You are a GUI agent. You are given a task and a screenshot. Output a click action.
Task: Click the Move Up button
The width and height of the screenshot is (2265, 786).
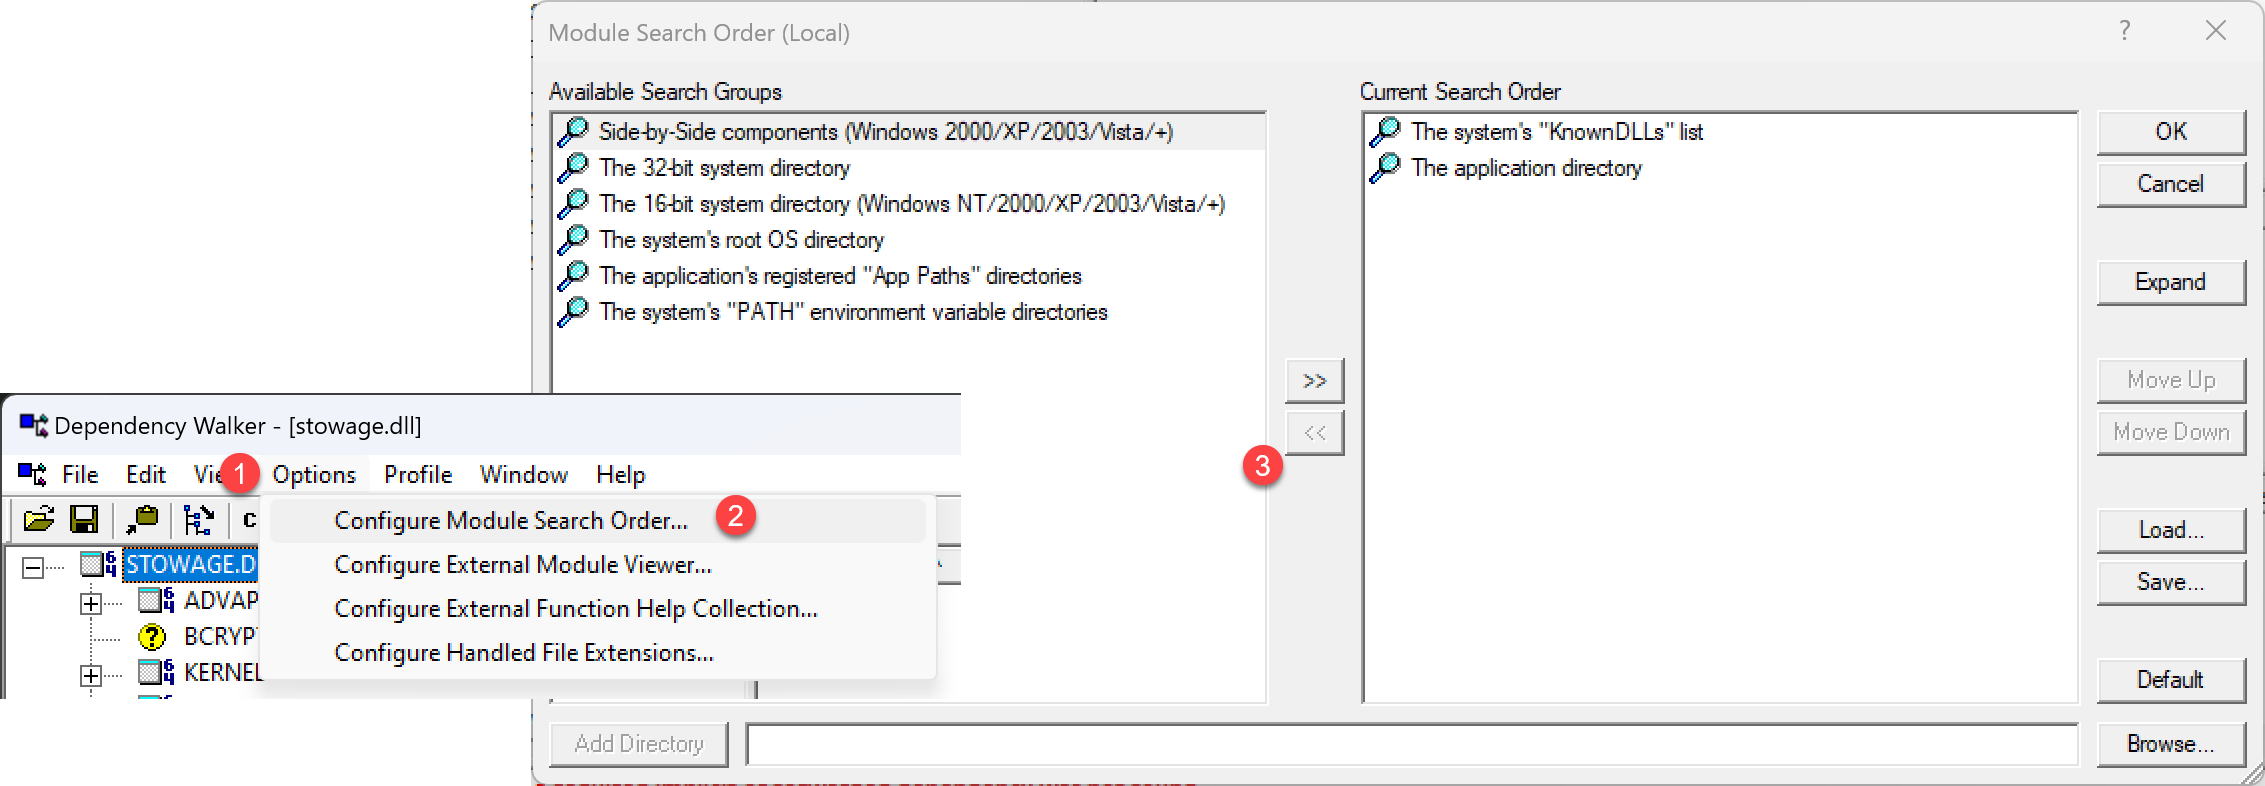pos(2171,380)
